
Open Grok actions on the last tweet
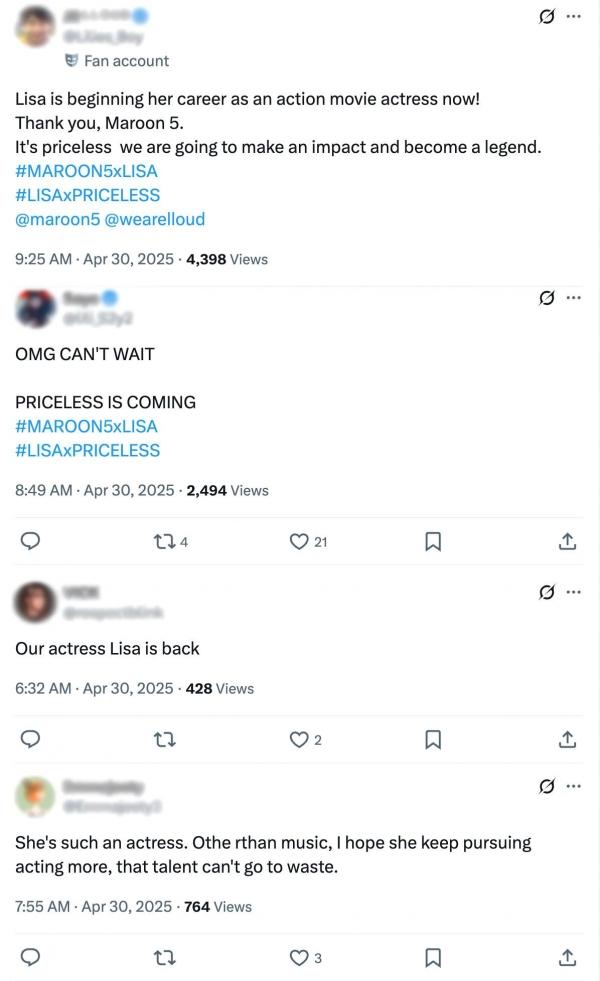(545, 788)
